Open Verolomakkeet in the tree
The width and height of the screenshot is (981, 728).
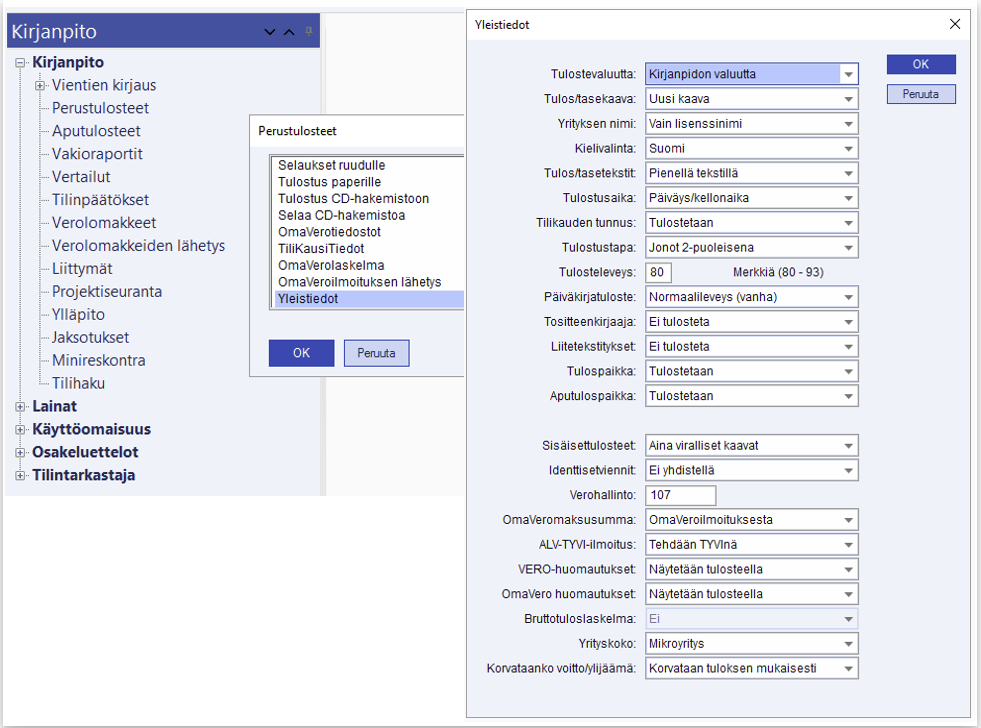coord(104,223)
